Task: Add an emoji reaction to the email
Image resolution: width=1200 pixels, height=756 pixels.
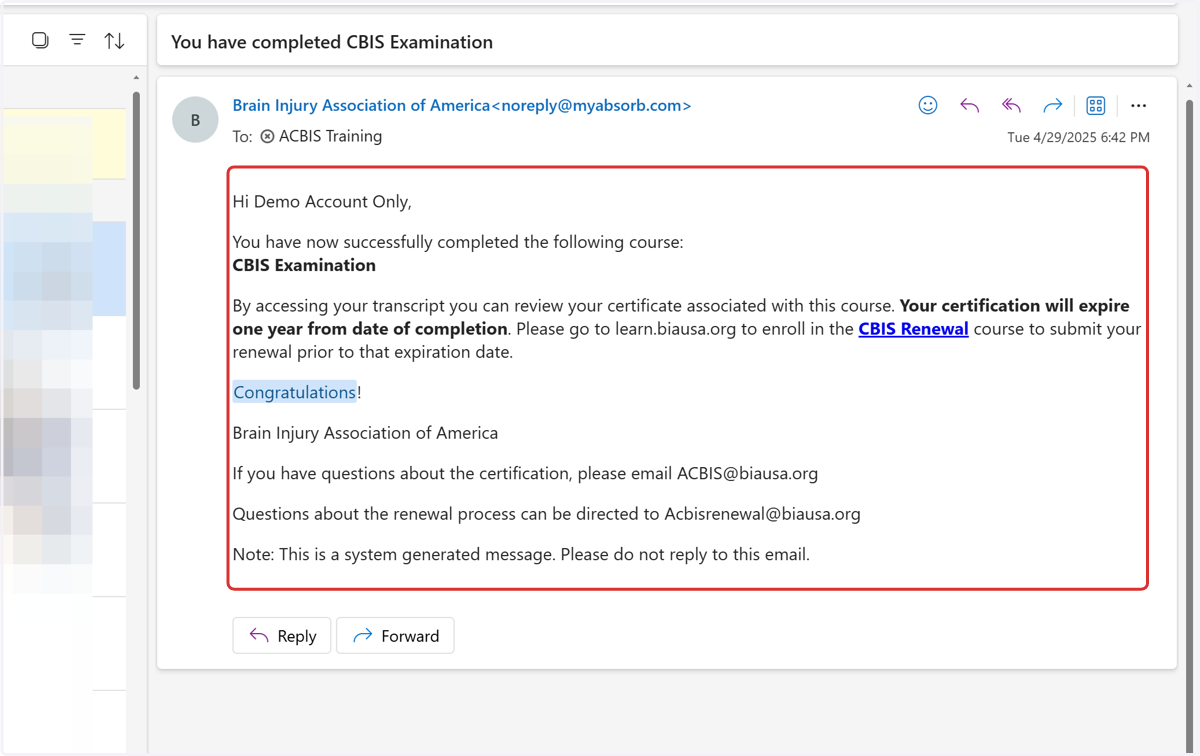Action: [928, 105]
